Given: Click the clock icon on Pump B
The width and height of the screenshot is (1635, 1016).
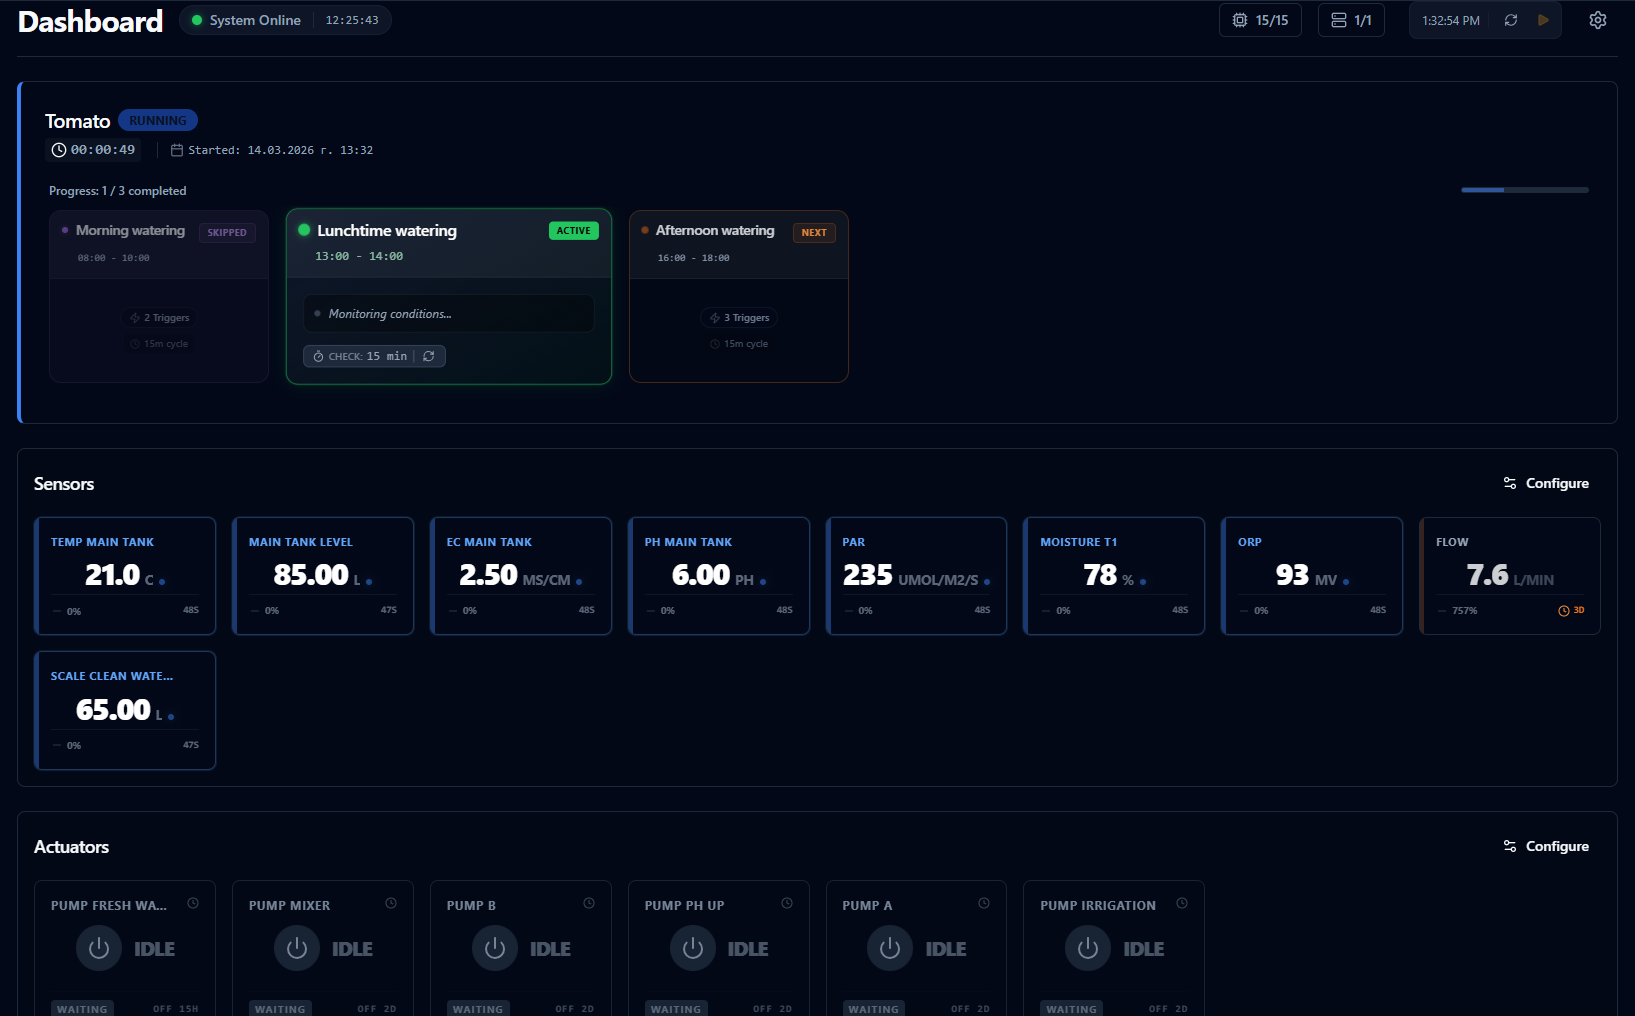Looking at the screenshot, I should pyautogui.click(x=589, y=903).
